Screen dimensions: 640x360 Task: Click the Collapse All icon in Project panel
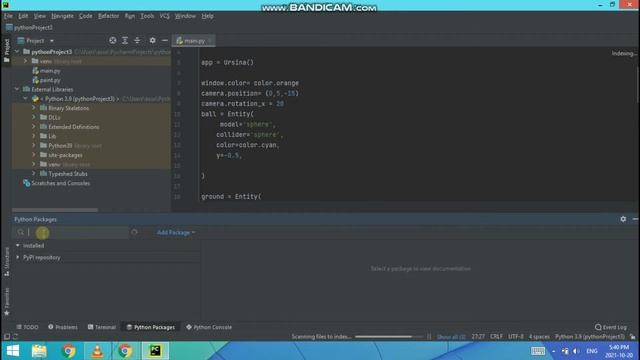(x=137, y=40)
